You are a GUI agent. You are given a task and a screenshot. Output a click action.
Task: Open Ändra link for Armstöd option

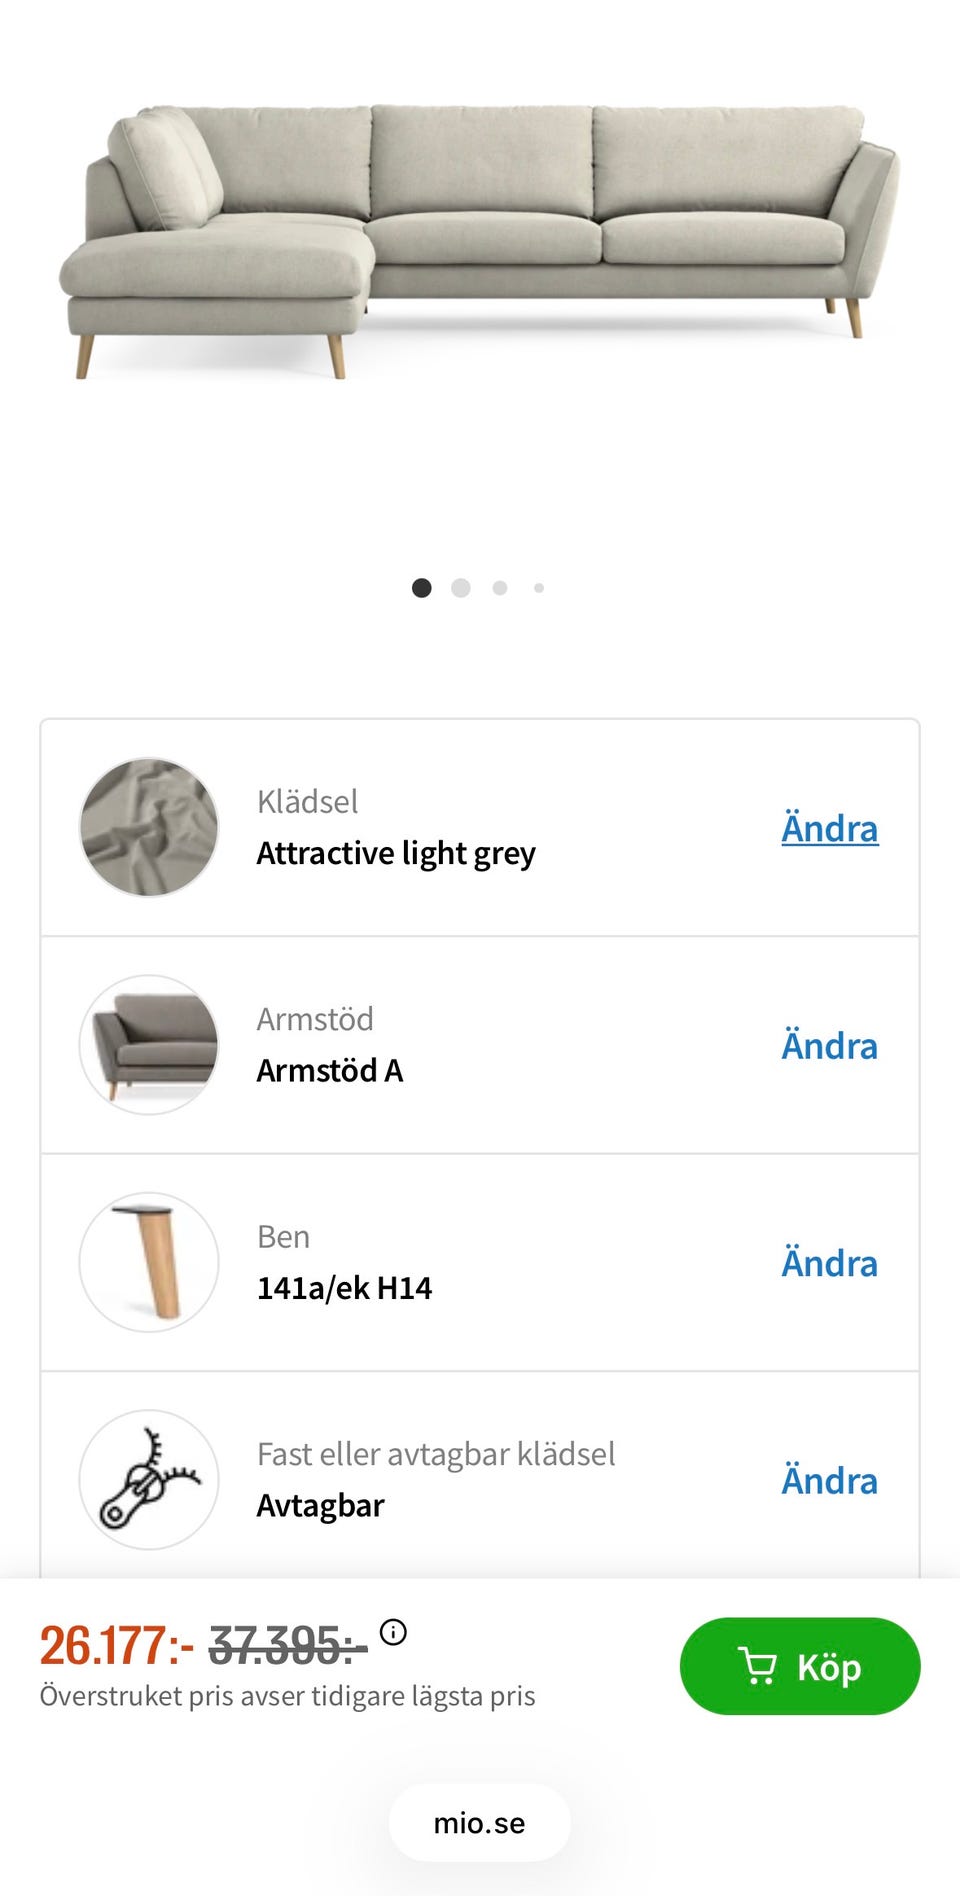coord(829,1046)
